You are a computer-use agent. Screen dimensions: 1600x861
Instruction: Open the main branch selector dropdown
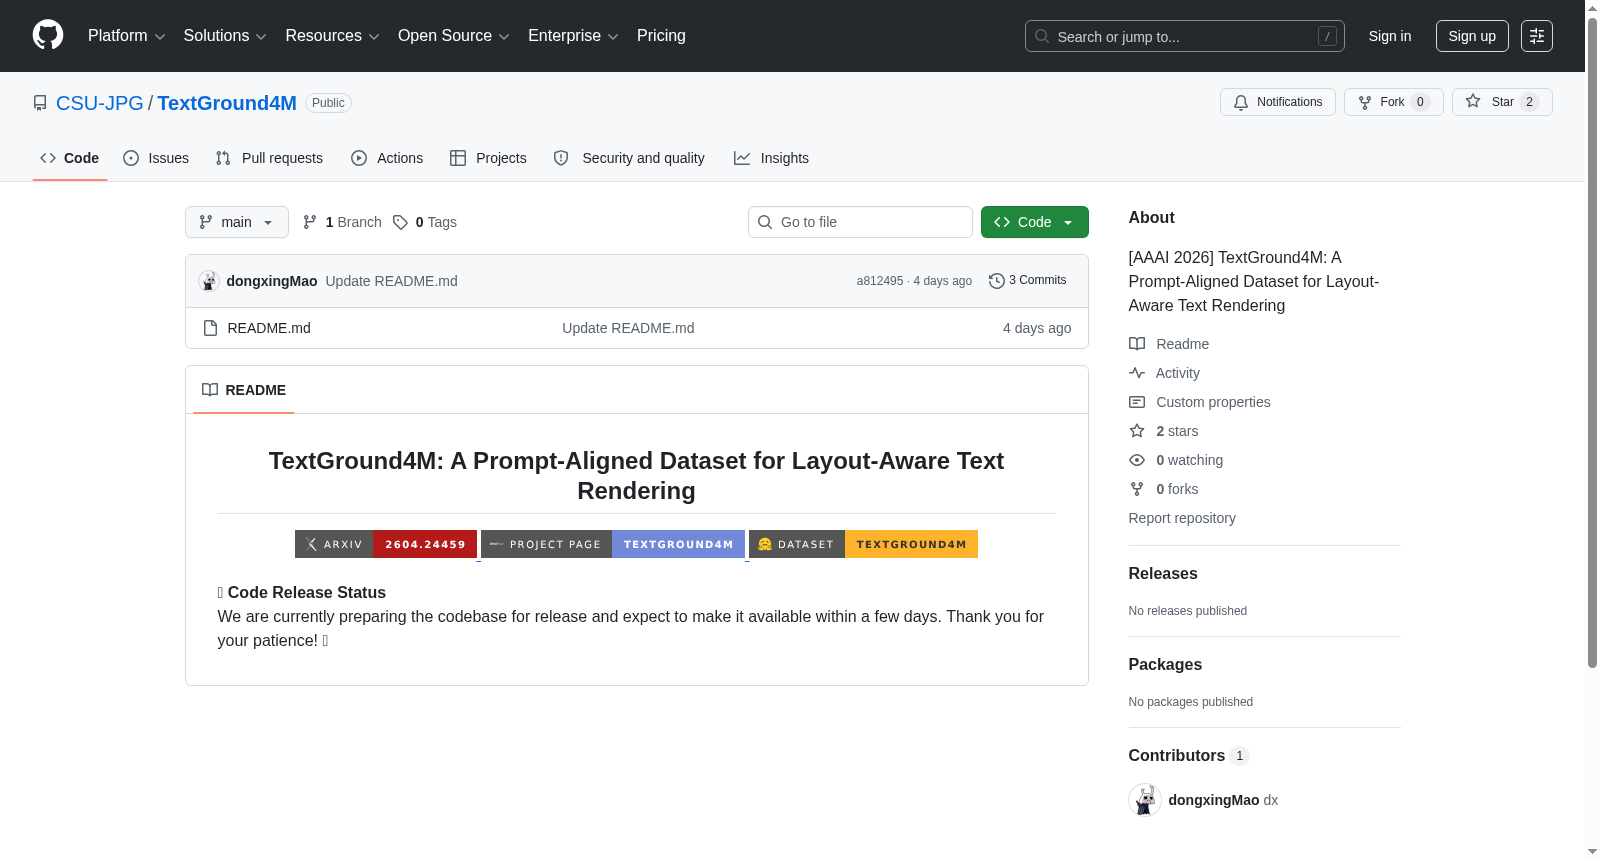click(237, 222)
